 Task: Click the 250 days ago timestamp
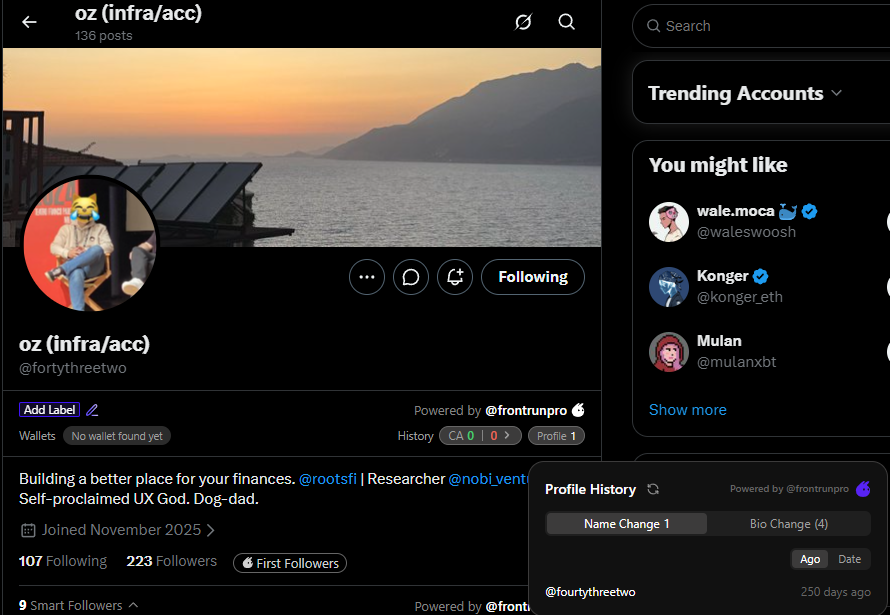(x=836, y=592)
